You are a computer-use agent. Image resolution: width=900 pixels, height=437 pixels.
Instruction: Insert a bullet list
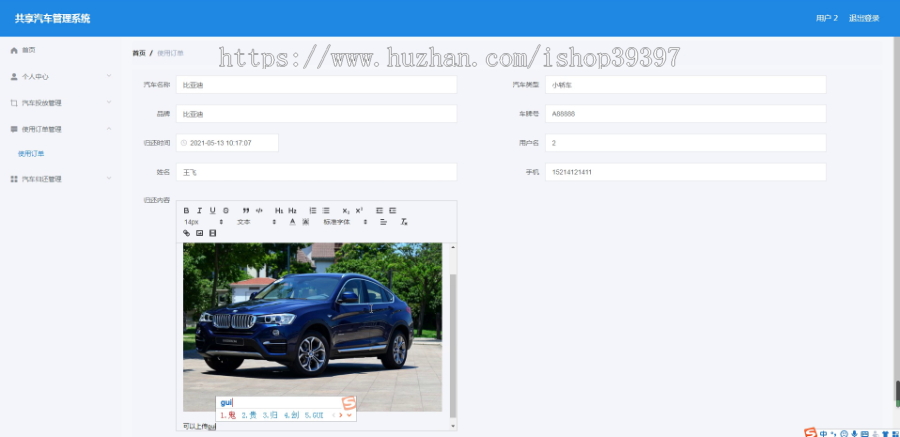pos(326,211)
